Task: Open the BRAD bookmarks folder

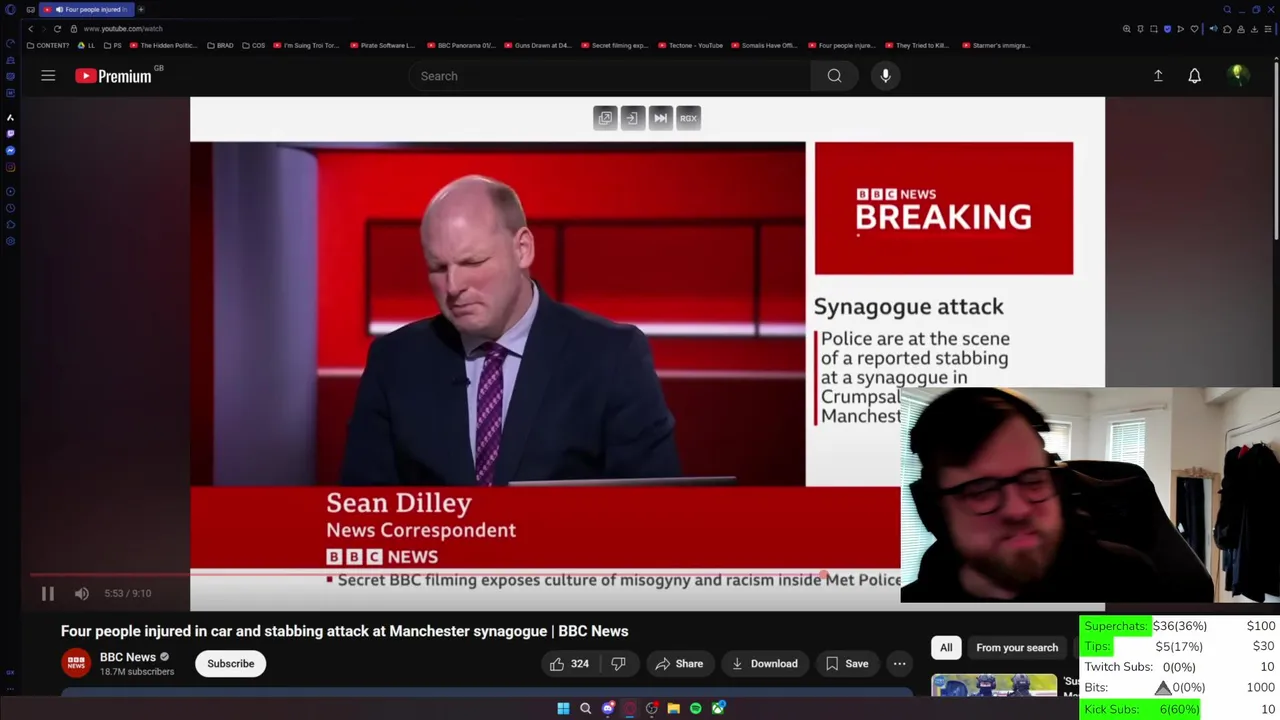Action: (220, 45)
